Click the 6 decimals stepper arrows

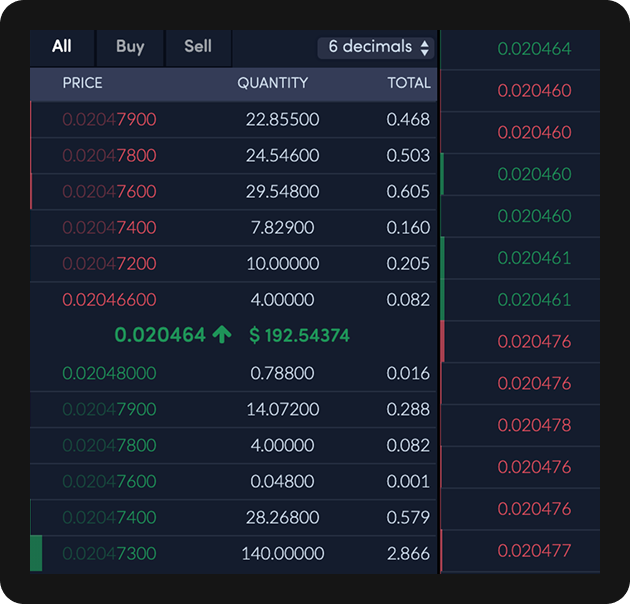(425, 47)
